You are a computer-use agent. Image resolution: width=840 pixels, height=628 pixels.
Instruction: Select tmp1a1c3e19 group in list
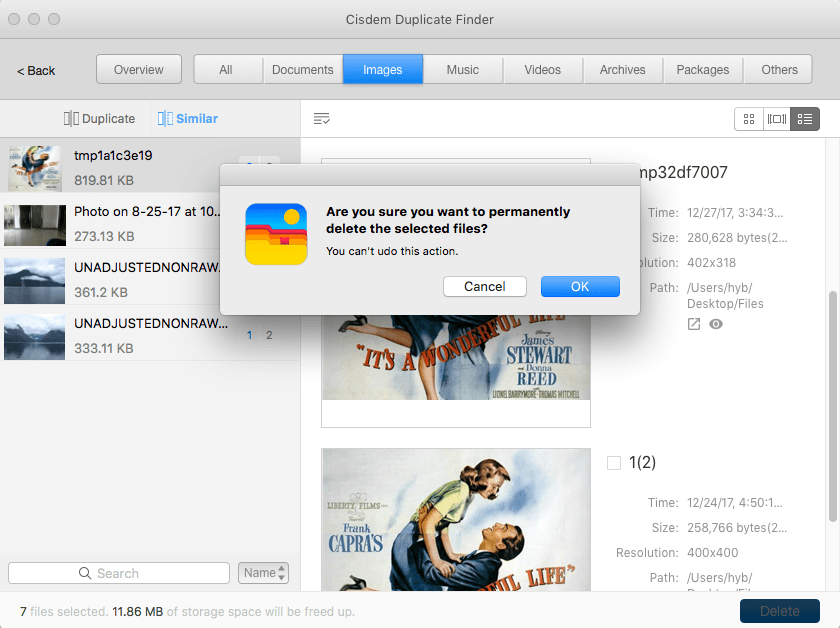(x=150, y=167)
